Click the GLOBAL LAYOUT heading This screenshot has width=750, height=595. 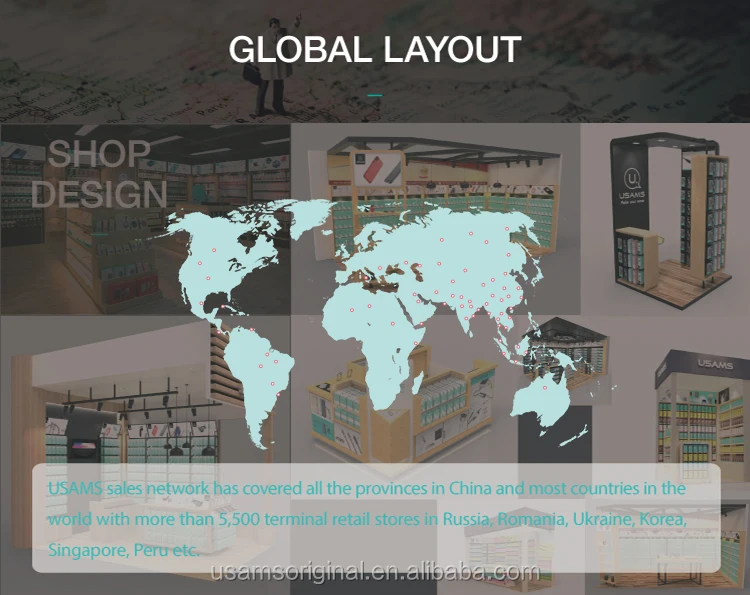click(x=375, y=49)
